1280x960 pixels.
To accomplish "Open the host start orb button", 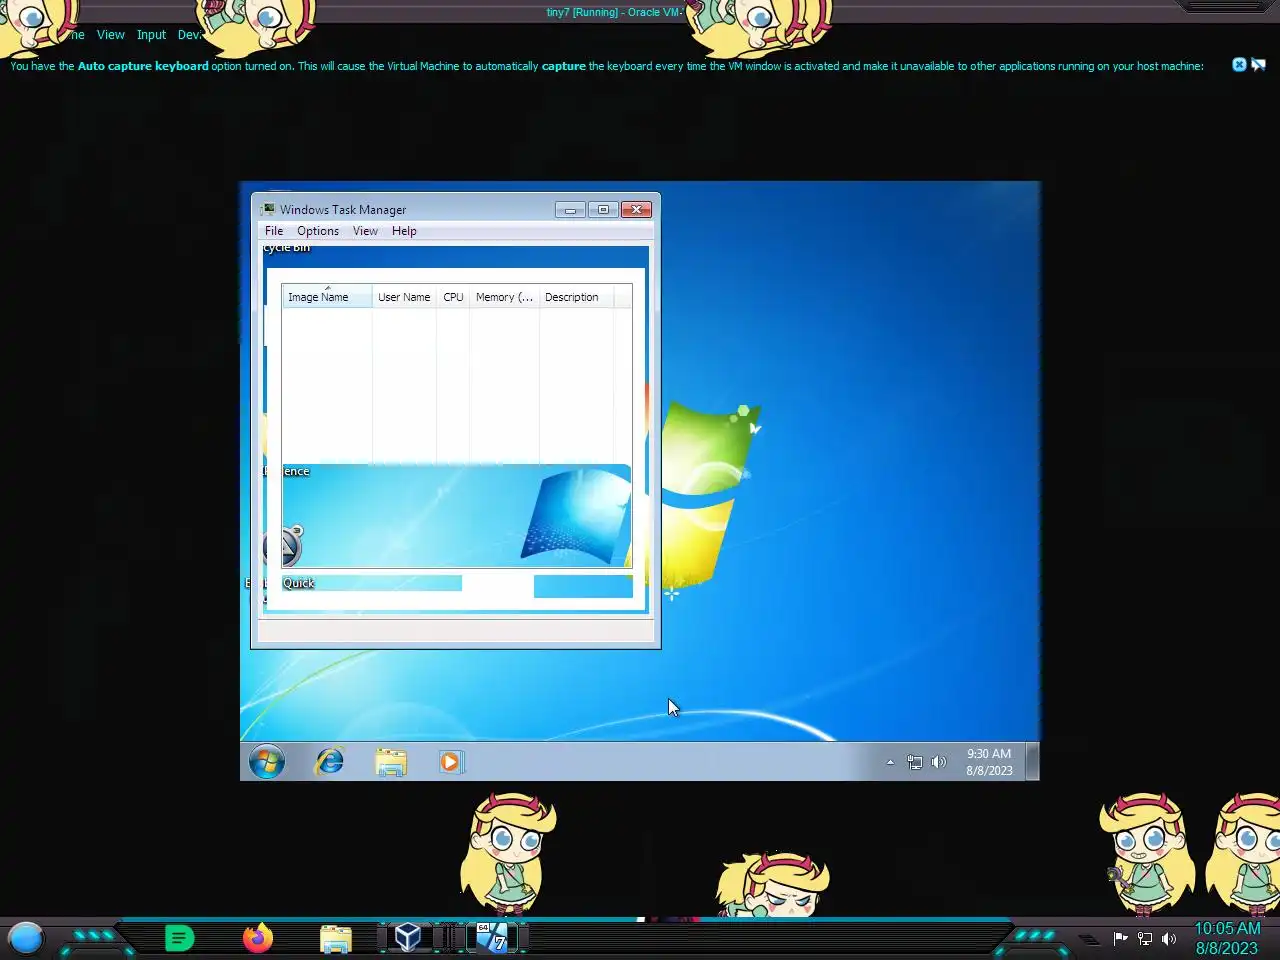I will [26, 938].
